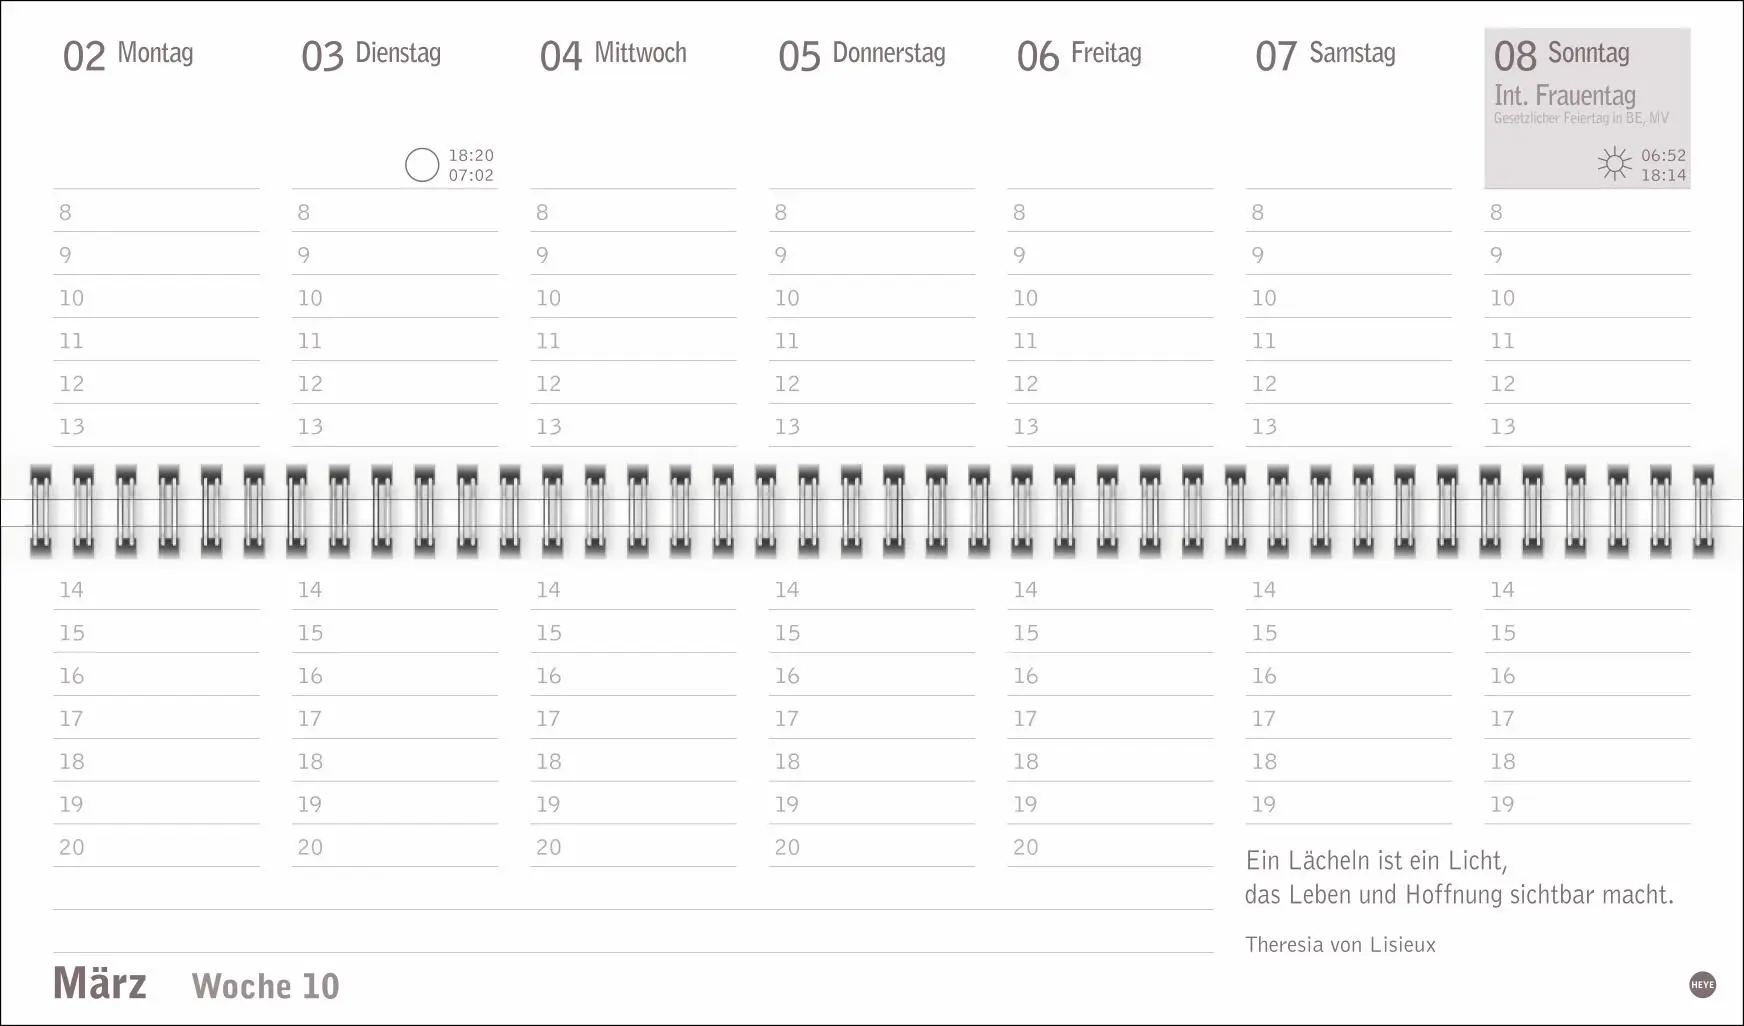
Task: Click the Woche 10 week label
Action: click(266, 986)
